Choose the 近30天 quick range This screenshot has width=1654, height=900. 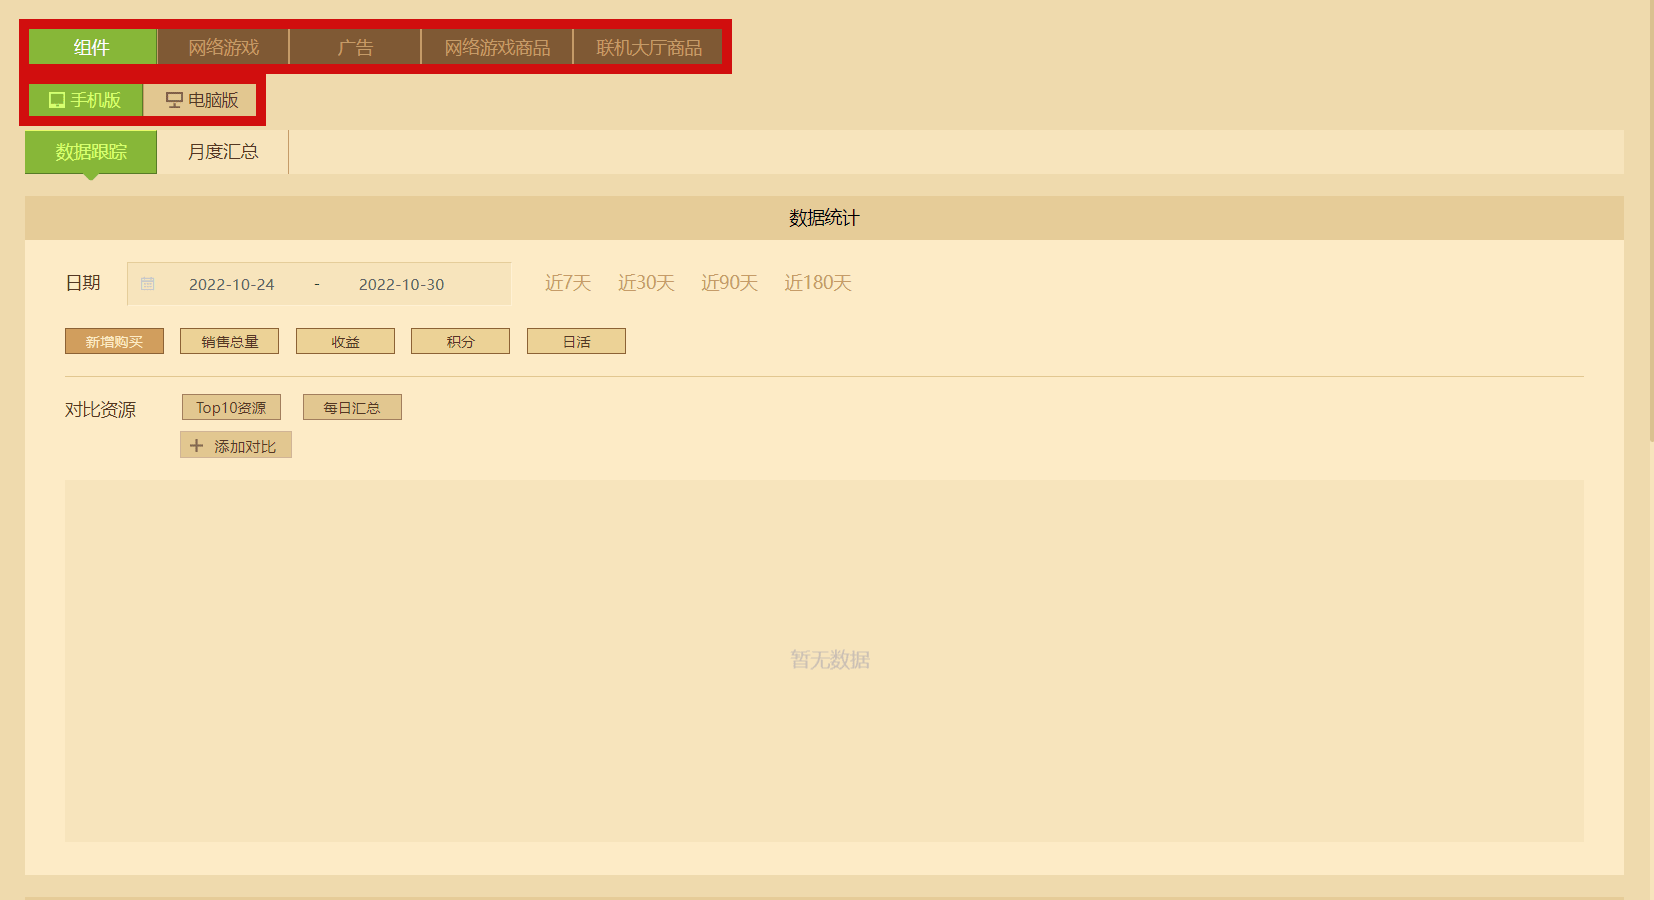[646, 283]
